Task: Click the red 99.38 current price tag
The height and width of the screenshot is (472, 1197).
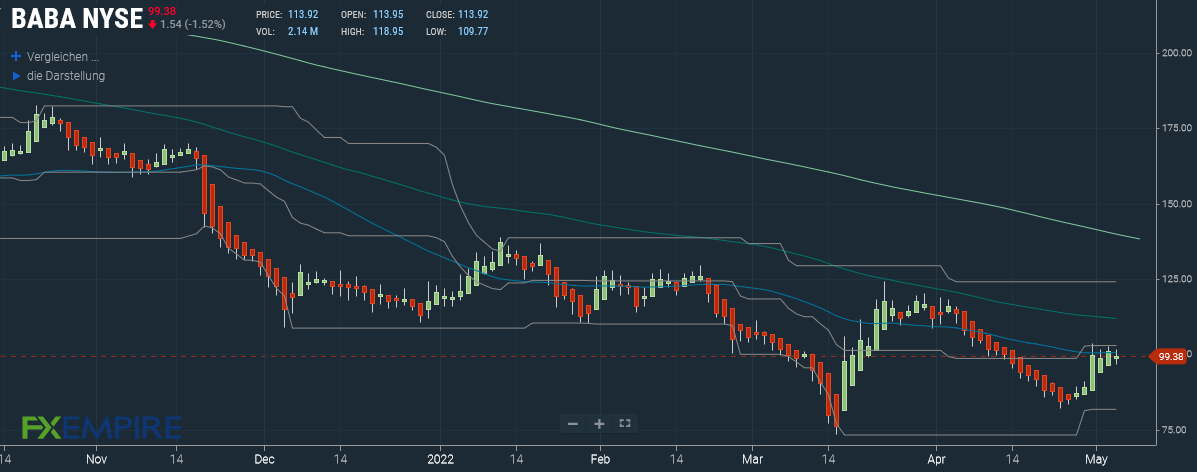Action: point(1170,356)
